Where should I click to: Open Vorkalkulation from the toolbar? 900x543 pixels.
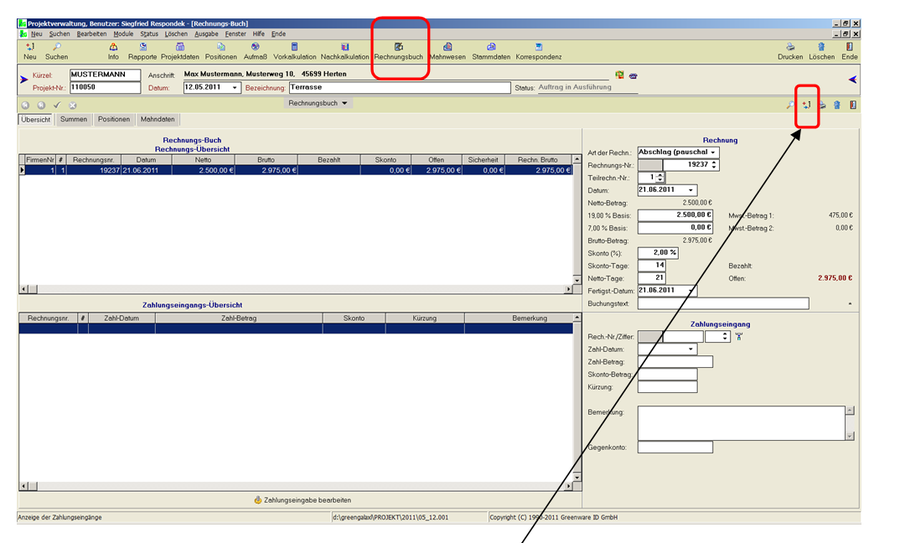[x=295, y=50]
